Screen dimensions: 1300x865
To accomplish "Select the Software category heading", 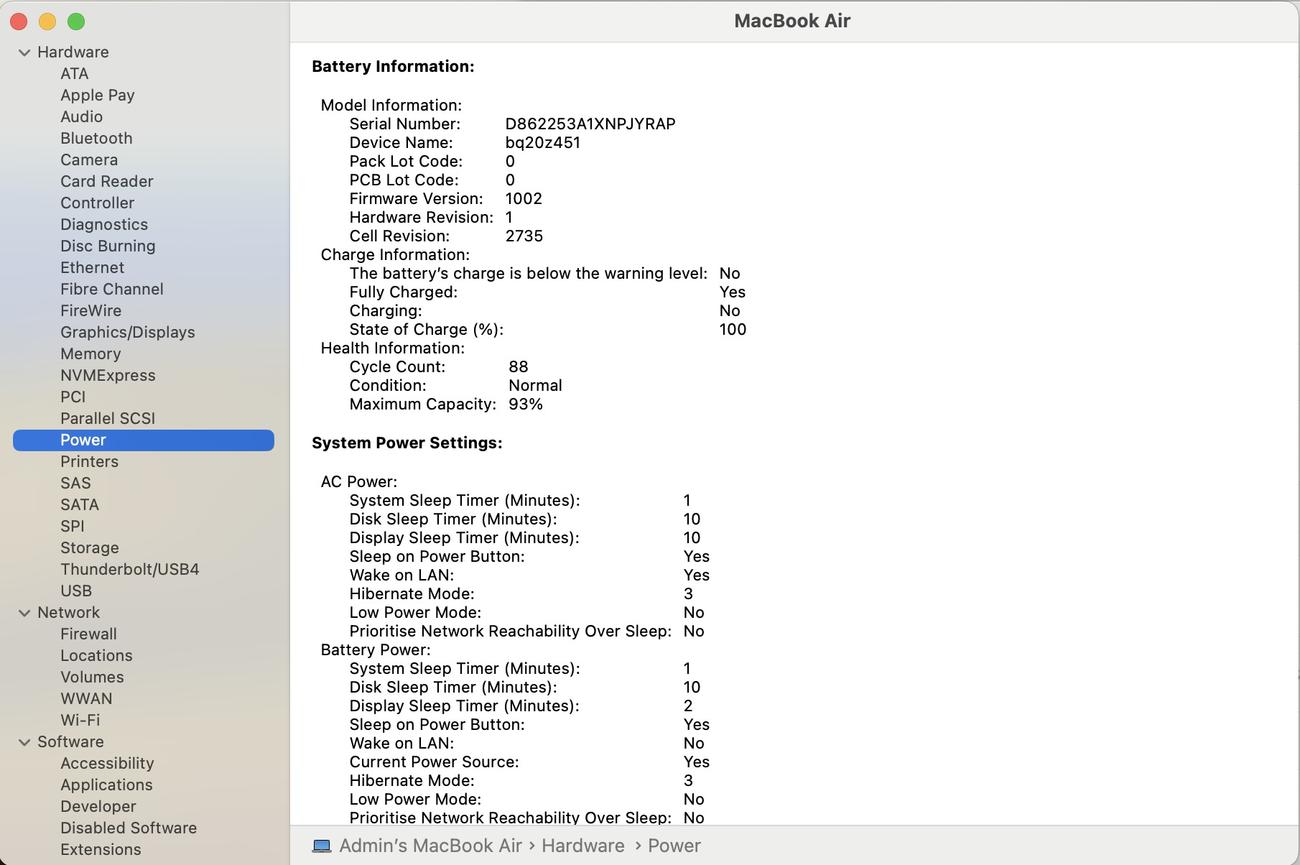I will click(70, 742).
